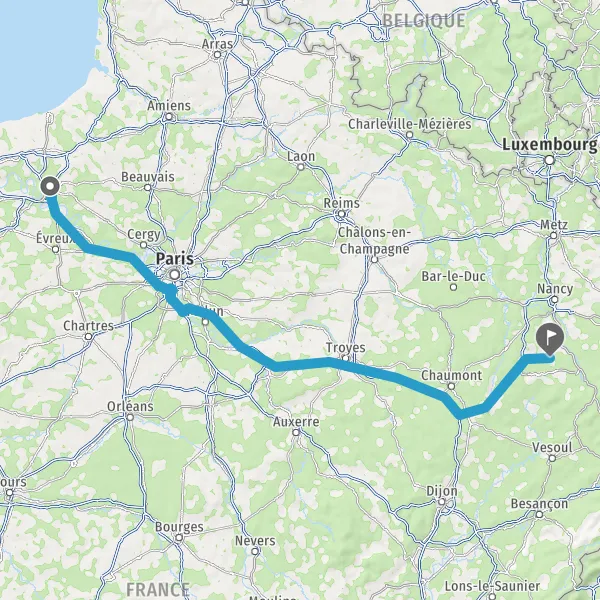This screenshot has width=600, height=600.
Task: Click the Vesoul city dot
Action: pyautogui.click(x=552, y=458)
